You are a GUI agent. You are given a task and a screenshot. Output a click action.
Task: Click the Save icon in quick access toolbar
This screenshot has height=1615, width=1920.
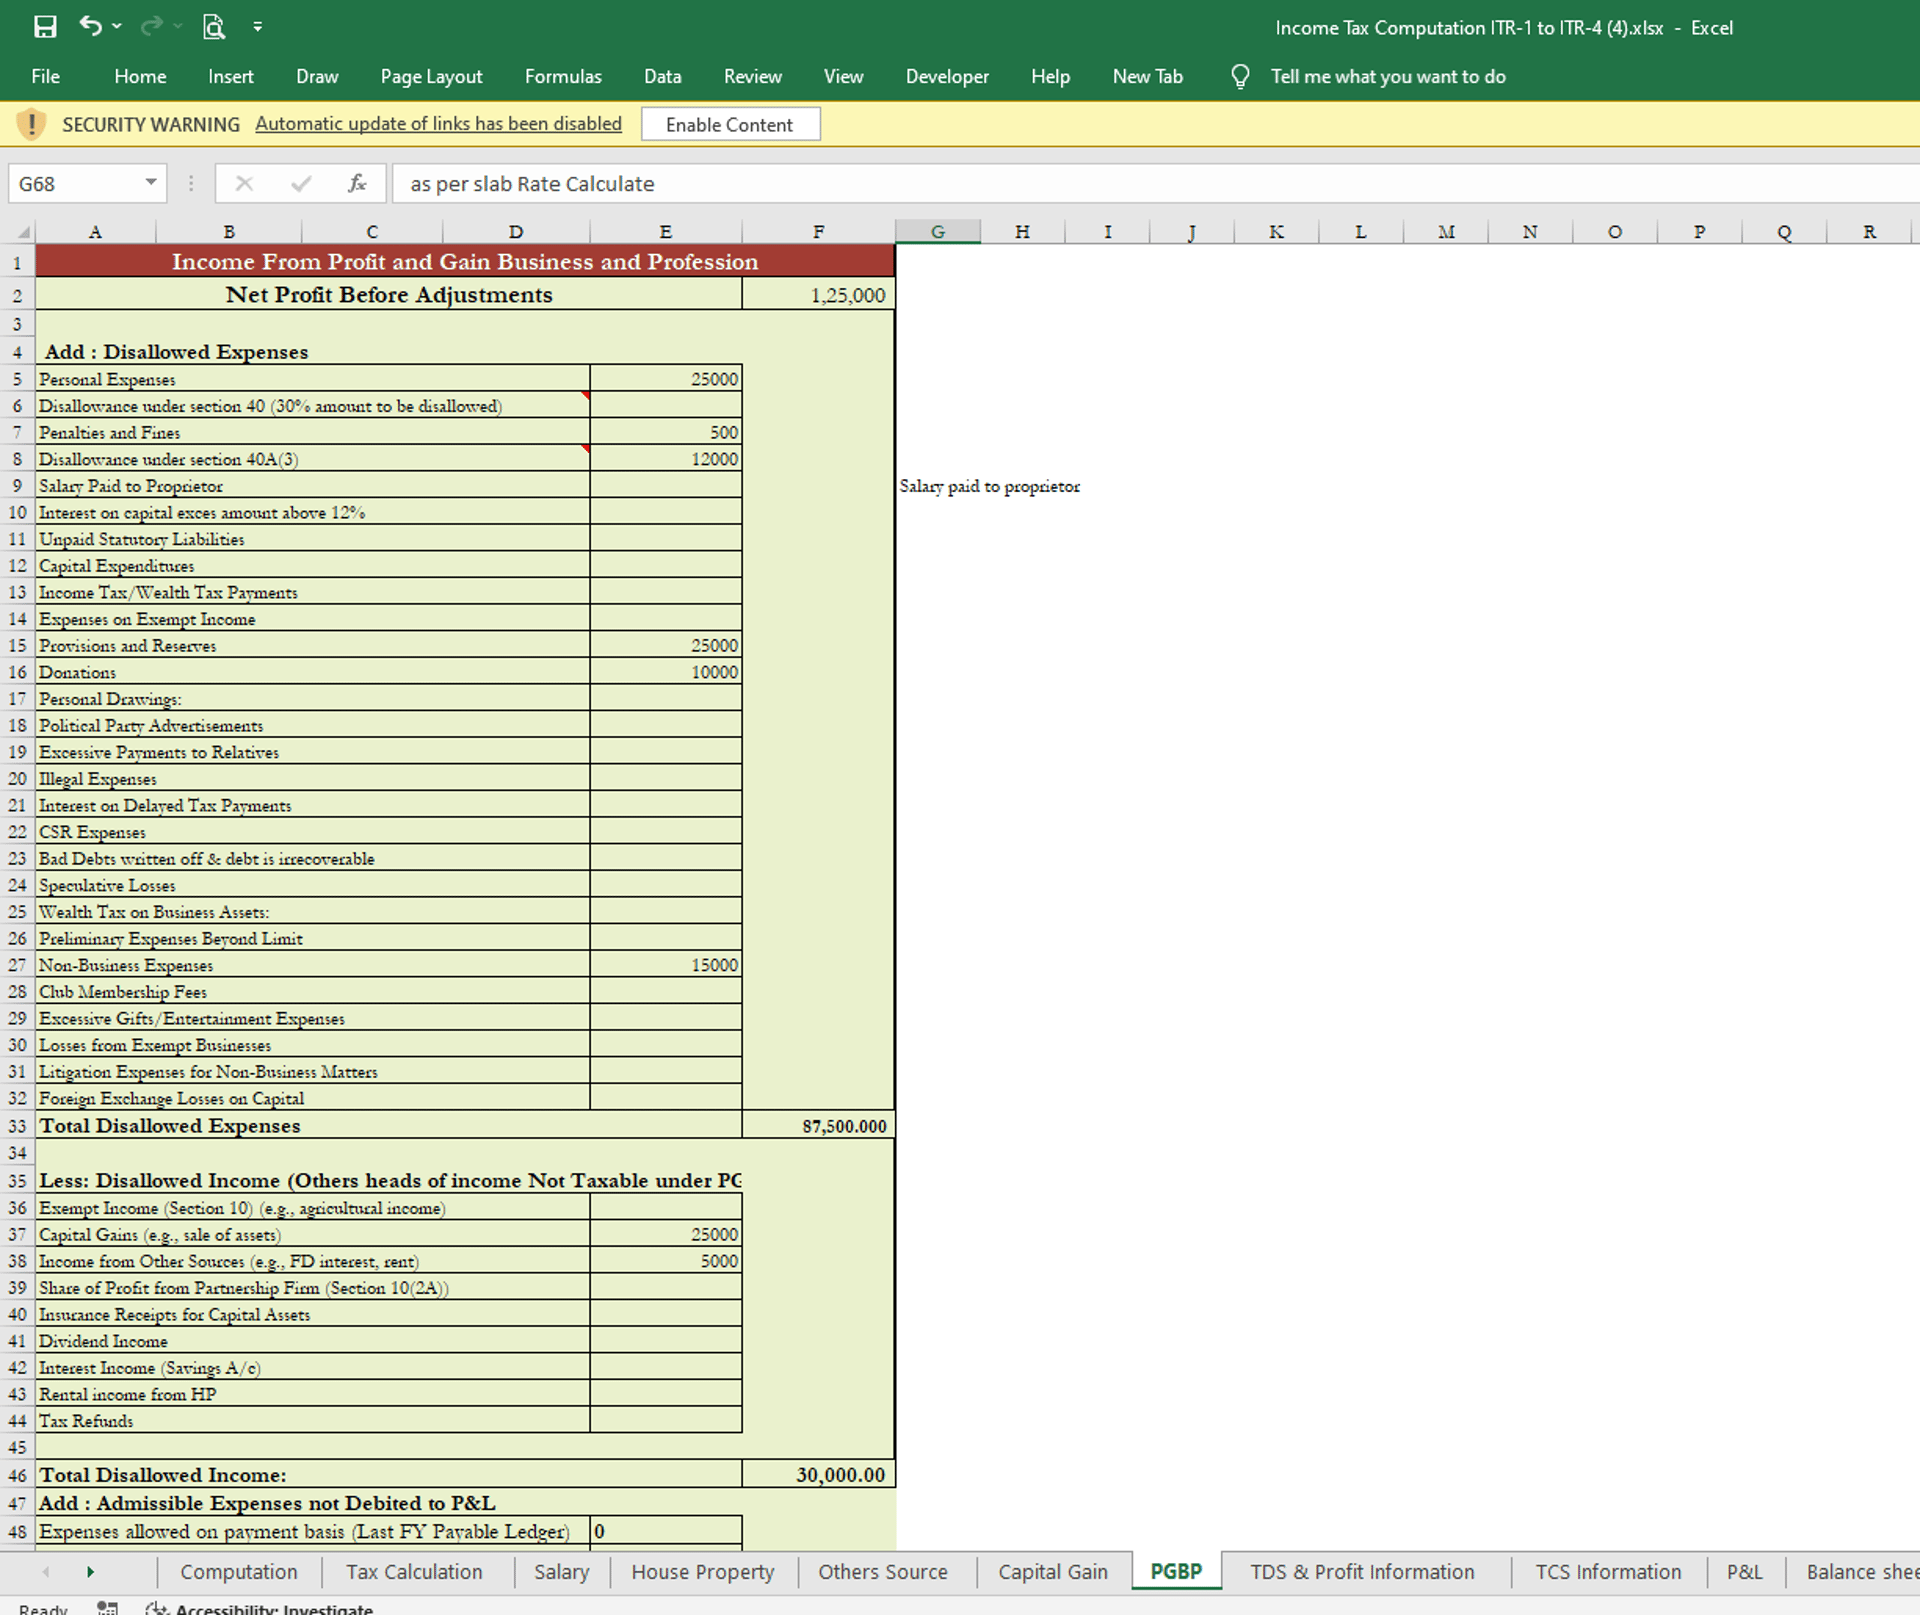[45, 27]
